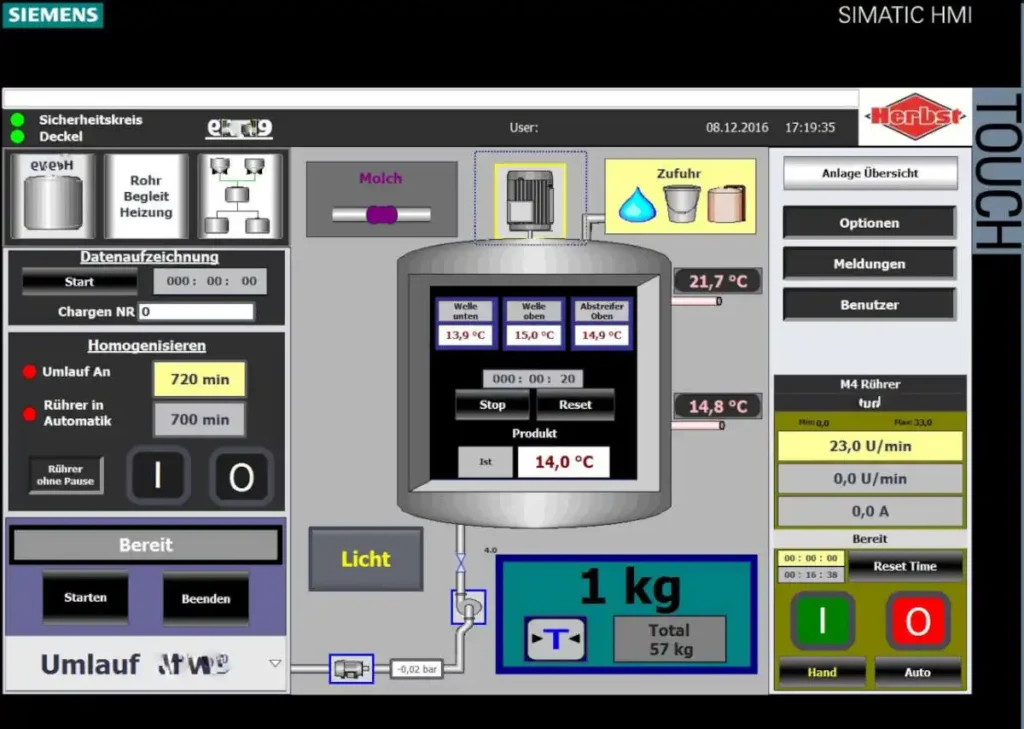
Task: Click Reset Time for M4 Rührer
Action: click(x=905, y=566)
